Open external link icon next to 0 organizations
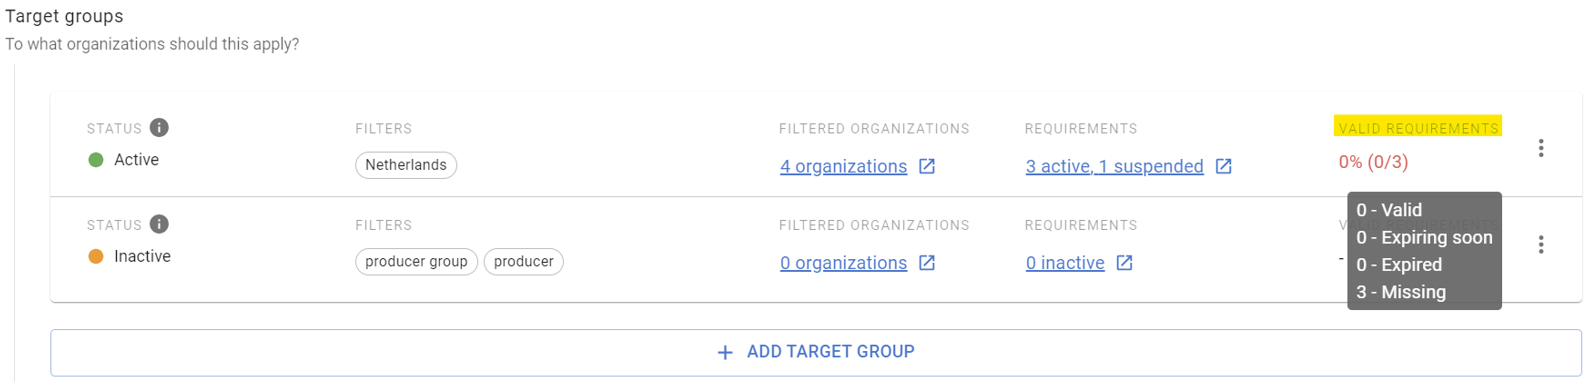 [927, 262]
